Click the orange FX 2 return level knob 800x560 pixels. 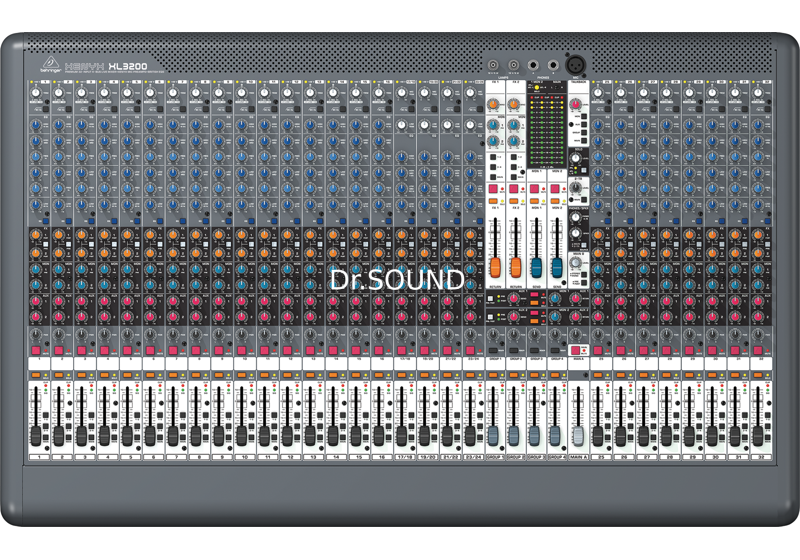[x=514, y=105]
